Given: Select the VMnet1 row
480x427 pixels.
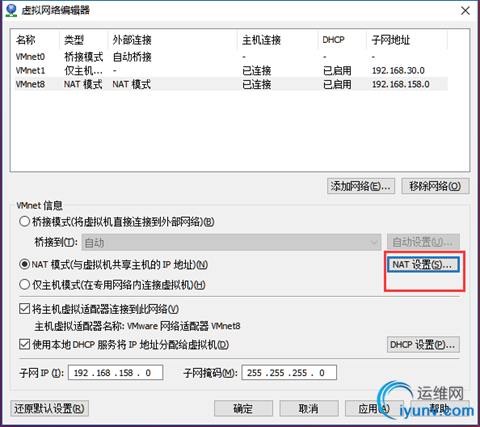Looking at the screenshot, I should [x=231, y=70].
